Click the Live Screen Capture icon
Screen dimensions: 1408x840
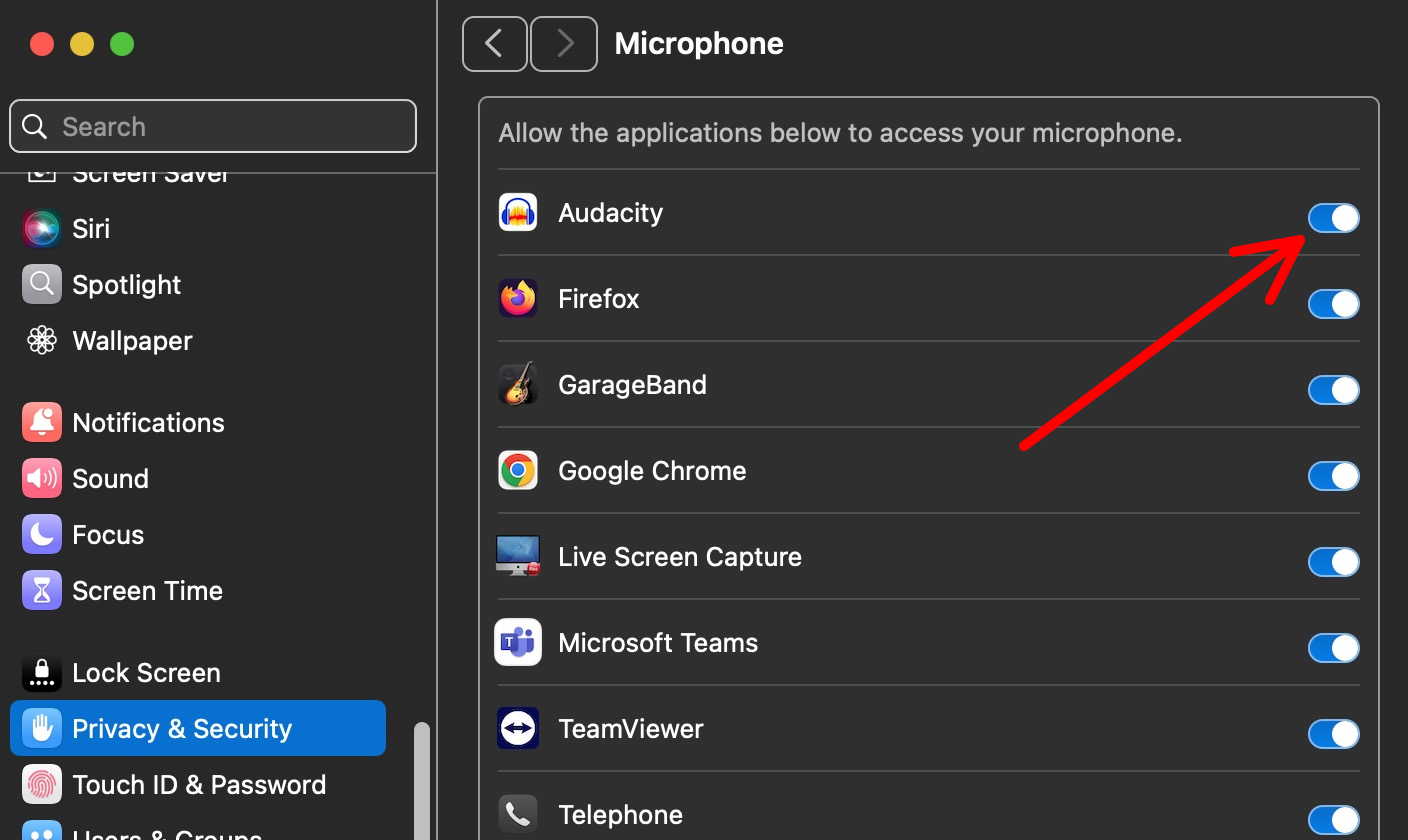pos(518,557)
